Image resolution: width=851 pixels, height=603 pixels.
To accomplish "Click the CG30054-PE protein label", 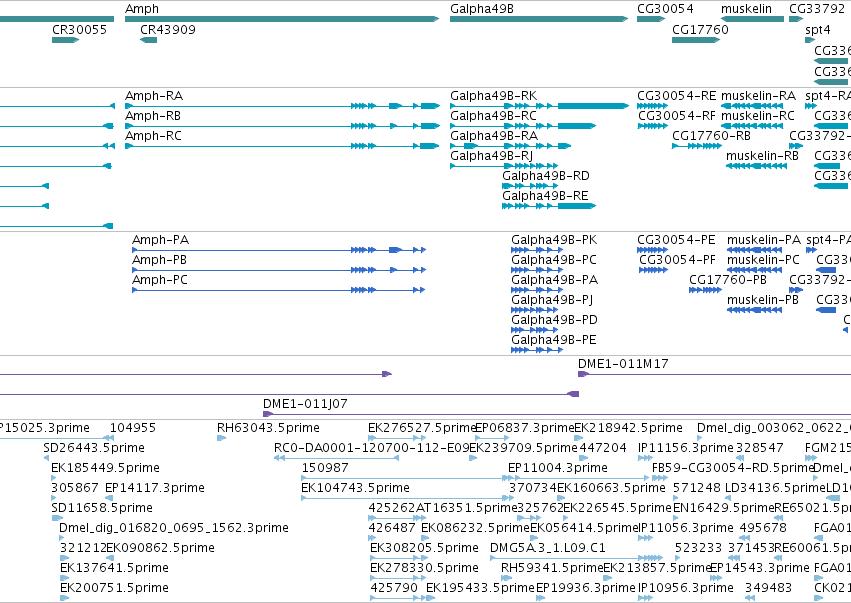I will click(x=676, y=240).
